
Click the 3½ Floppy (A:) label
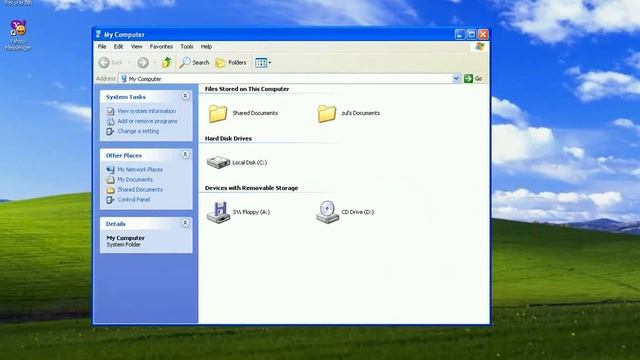tap(251, 212)
